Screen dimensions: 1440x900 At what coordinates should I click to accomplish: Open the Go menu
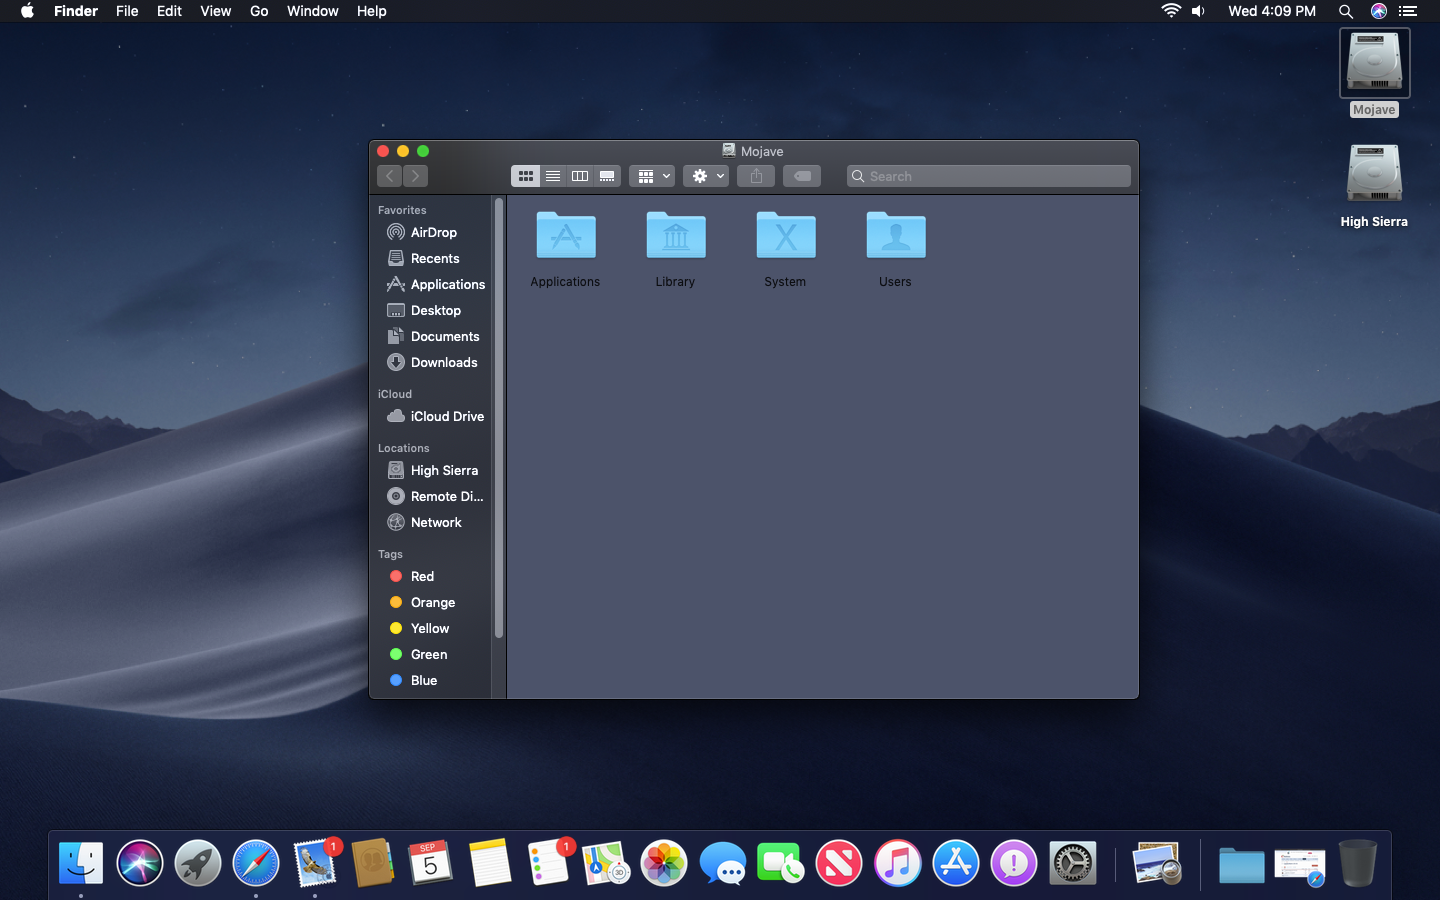(x=259, y=11)
